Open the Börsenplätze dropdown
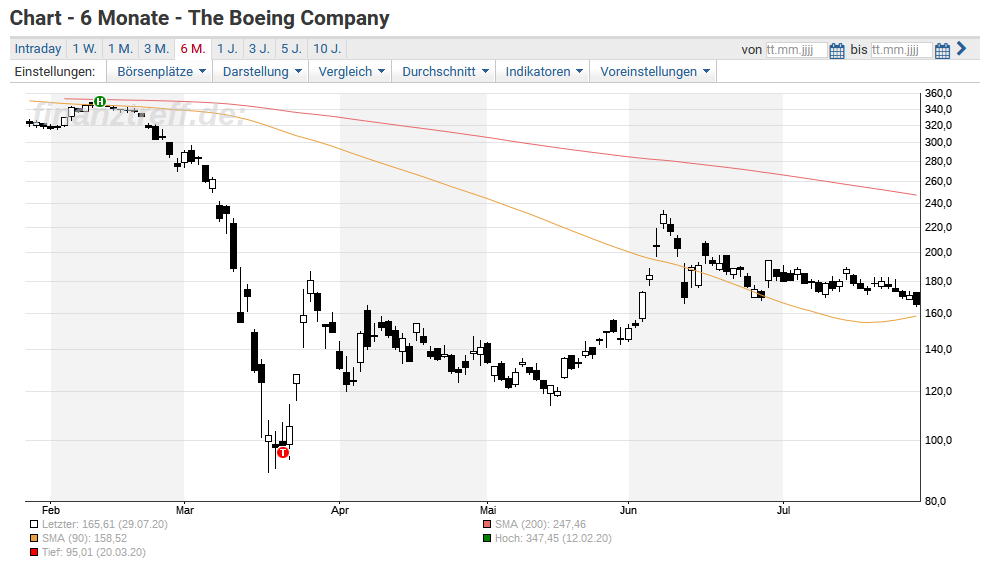 161,72
